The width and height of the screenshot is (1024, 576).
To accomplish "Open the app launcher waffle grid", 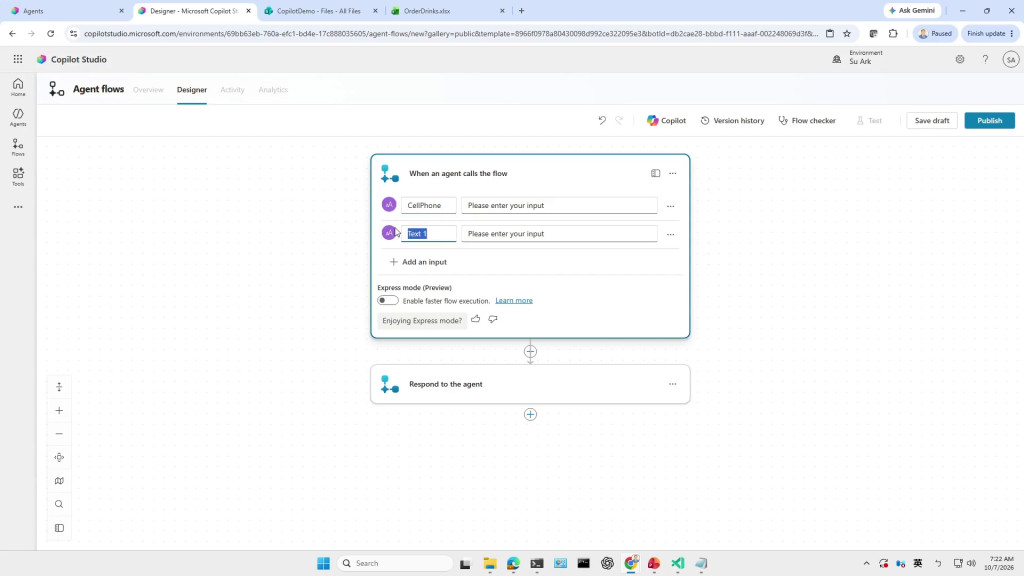I will pyautogui.click(x=18, y=59).
